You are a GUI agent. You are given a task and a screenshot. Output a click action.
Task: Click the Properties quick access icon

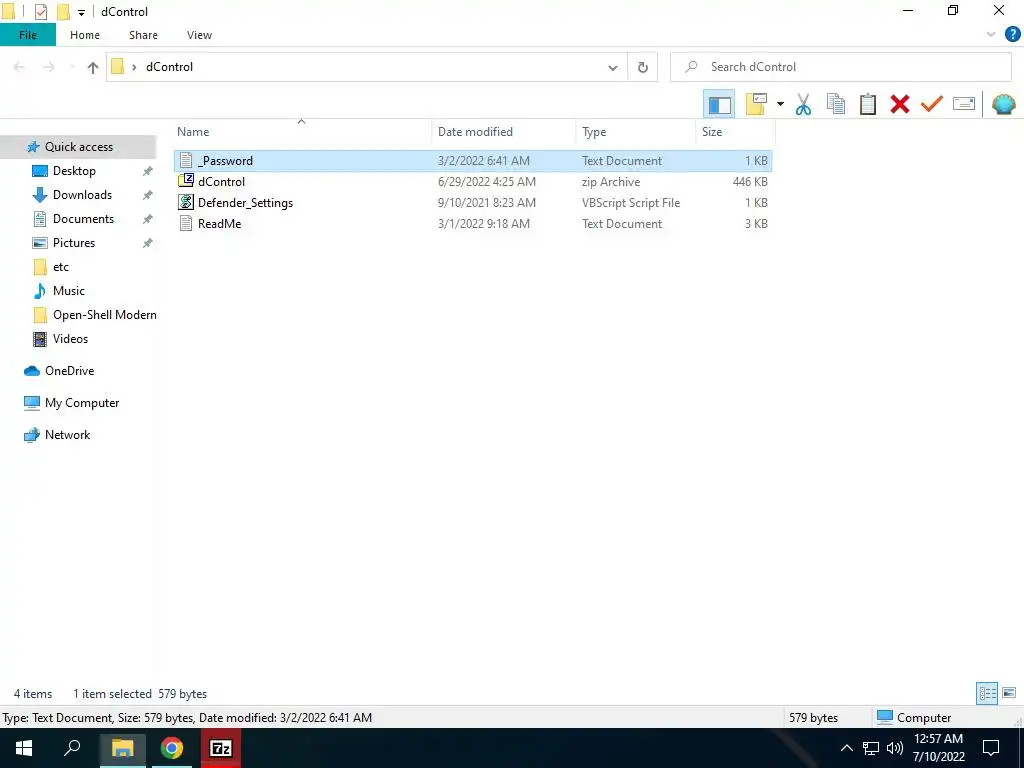click(x=40, y=12)
